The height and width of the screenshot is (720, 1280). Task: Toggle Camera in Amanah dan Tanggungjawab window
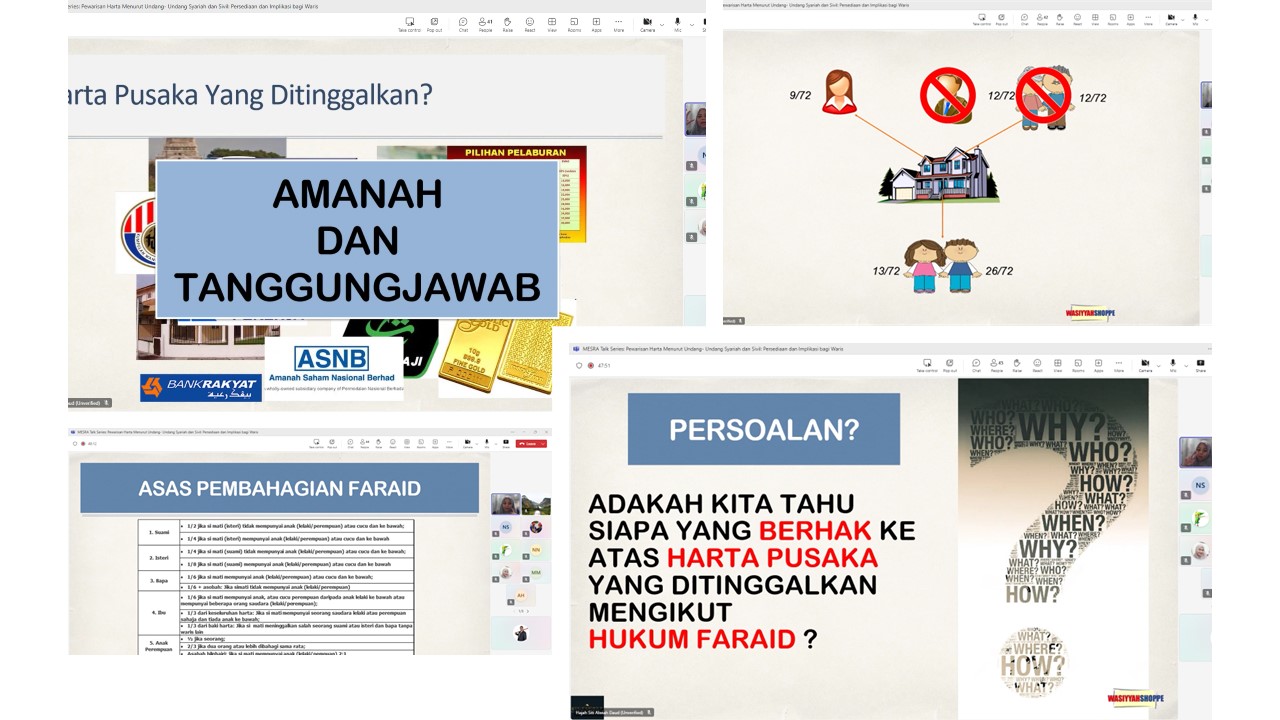[647, 24]
